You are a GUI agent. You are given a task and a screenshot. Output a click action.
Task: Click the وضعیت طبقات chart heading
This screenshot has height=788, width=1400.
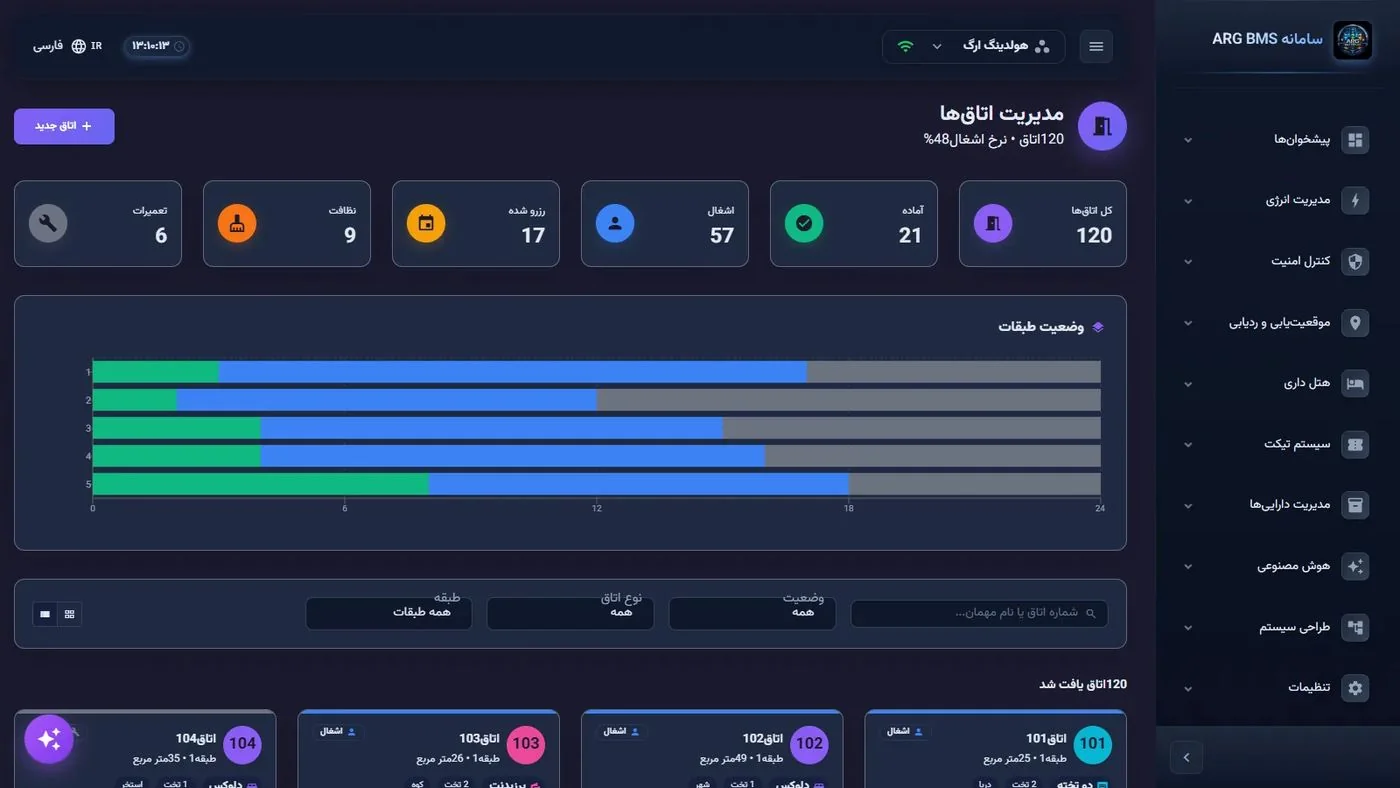pyautogui.click(x=1041, y=327)
